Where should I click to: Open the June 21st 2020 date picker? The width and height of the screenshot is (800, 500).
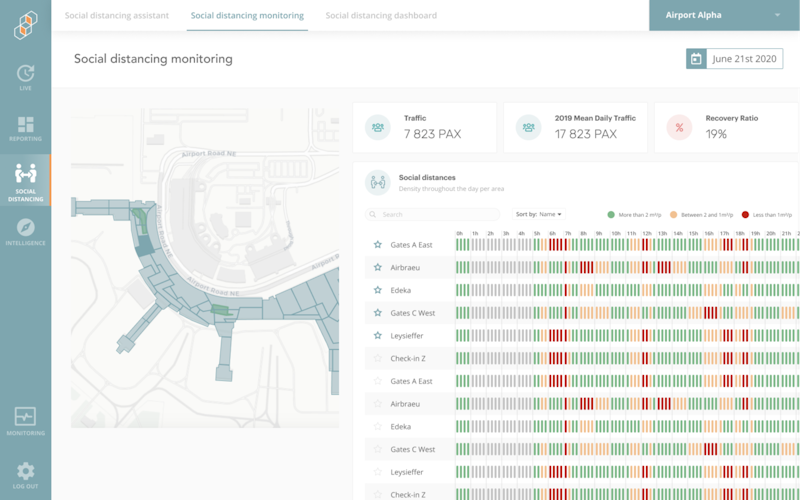click(744, 59)
